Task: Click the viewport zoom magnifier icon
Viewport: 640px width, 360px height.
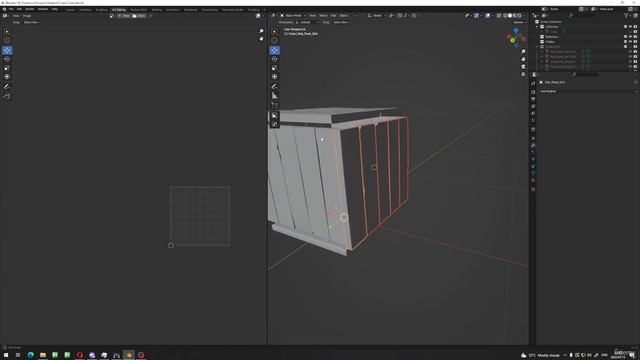Action: [x=523, y=52]
